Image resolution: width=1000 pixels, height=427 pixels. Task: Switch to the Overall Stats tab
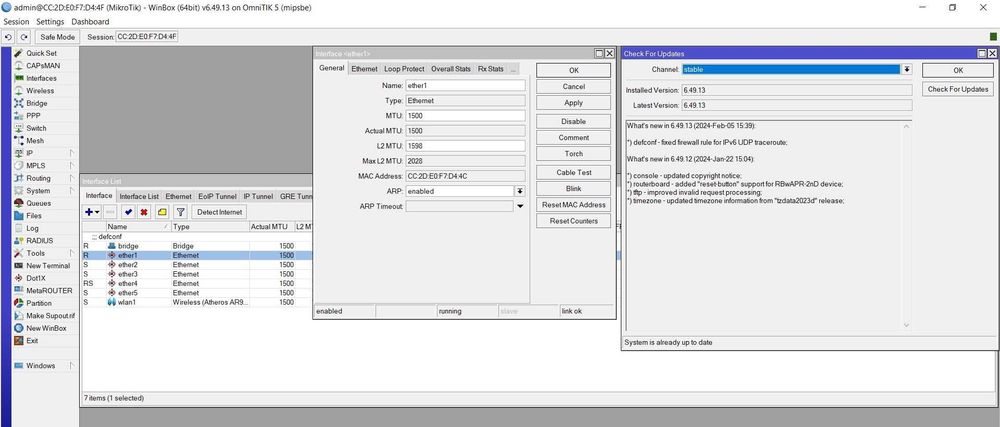tap(451, 69)
